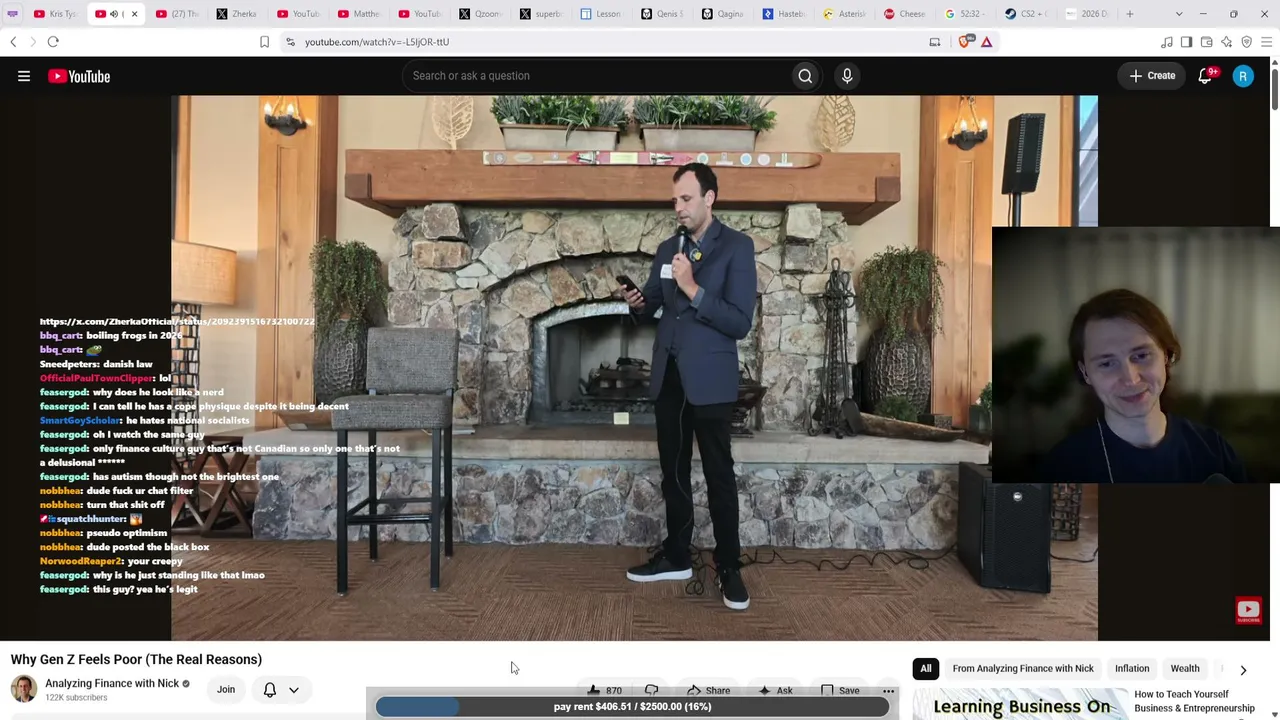Open more actions (three dots) for video
Image resolution: width=1280 pixels, height=720 pixels.
point(888,690)
